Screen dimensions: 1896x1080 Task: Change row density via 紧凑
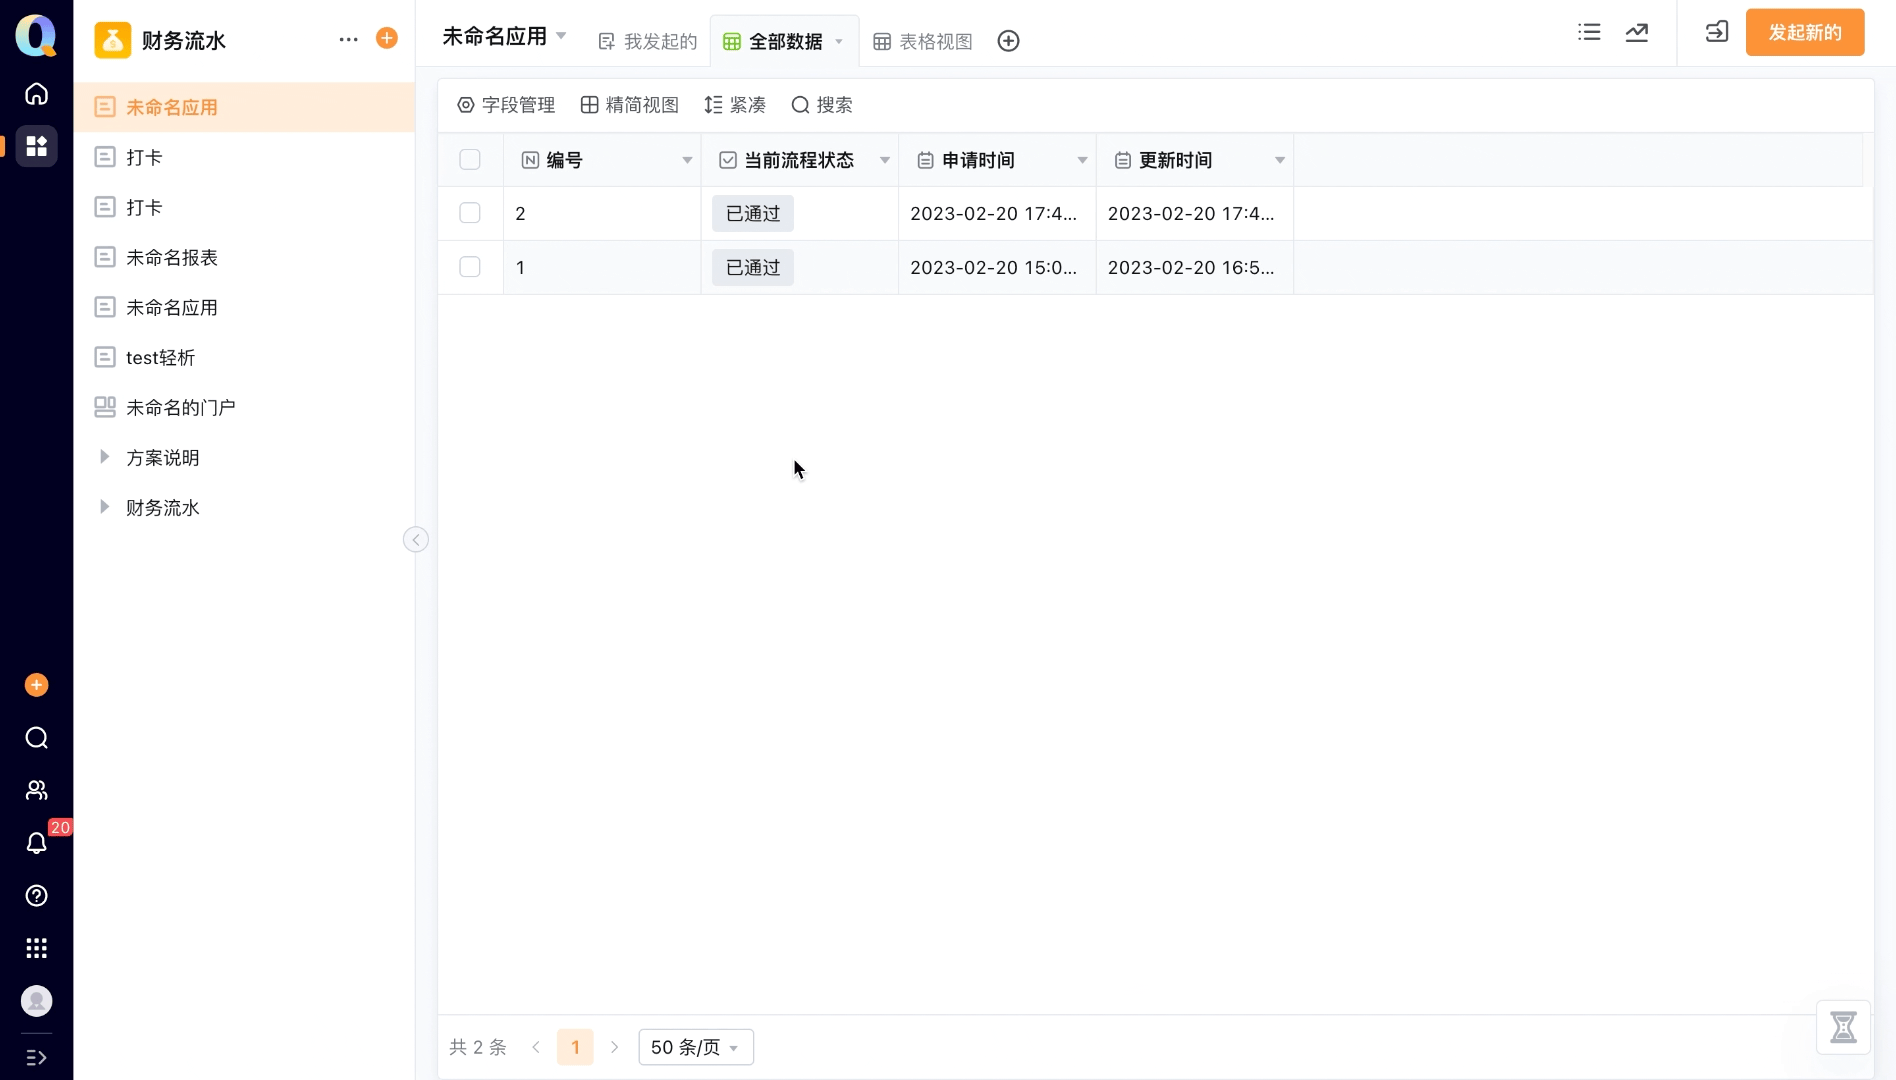(735, 105)
